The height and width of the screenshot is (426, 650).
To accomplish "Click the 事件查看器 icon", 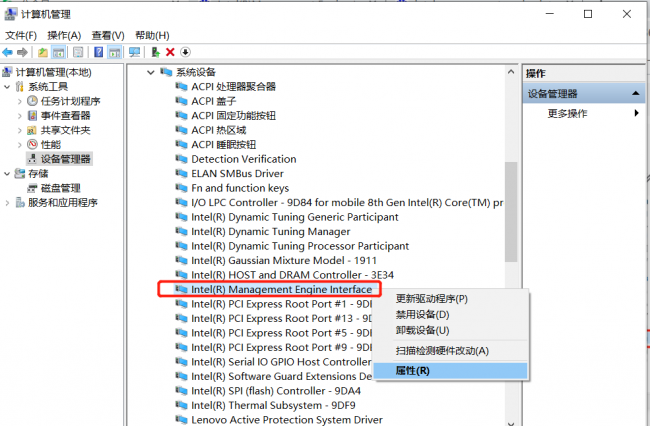I will tap(32, 115).
